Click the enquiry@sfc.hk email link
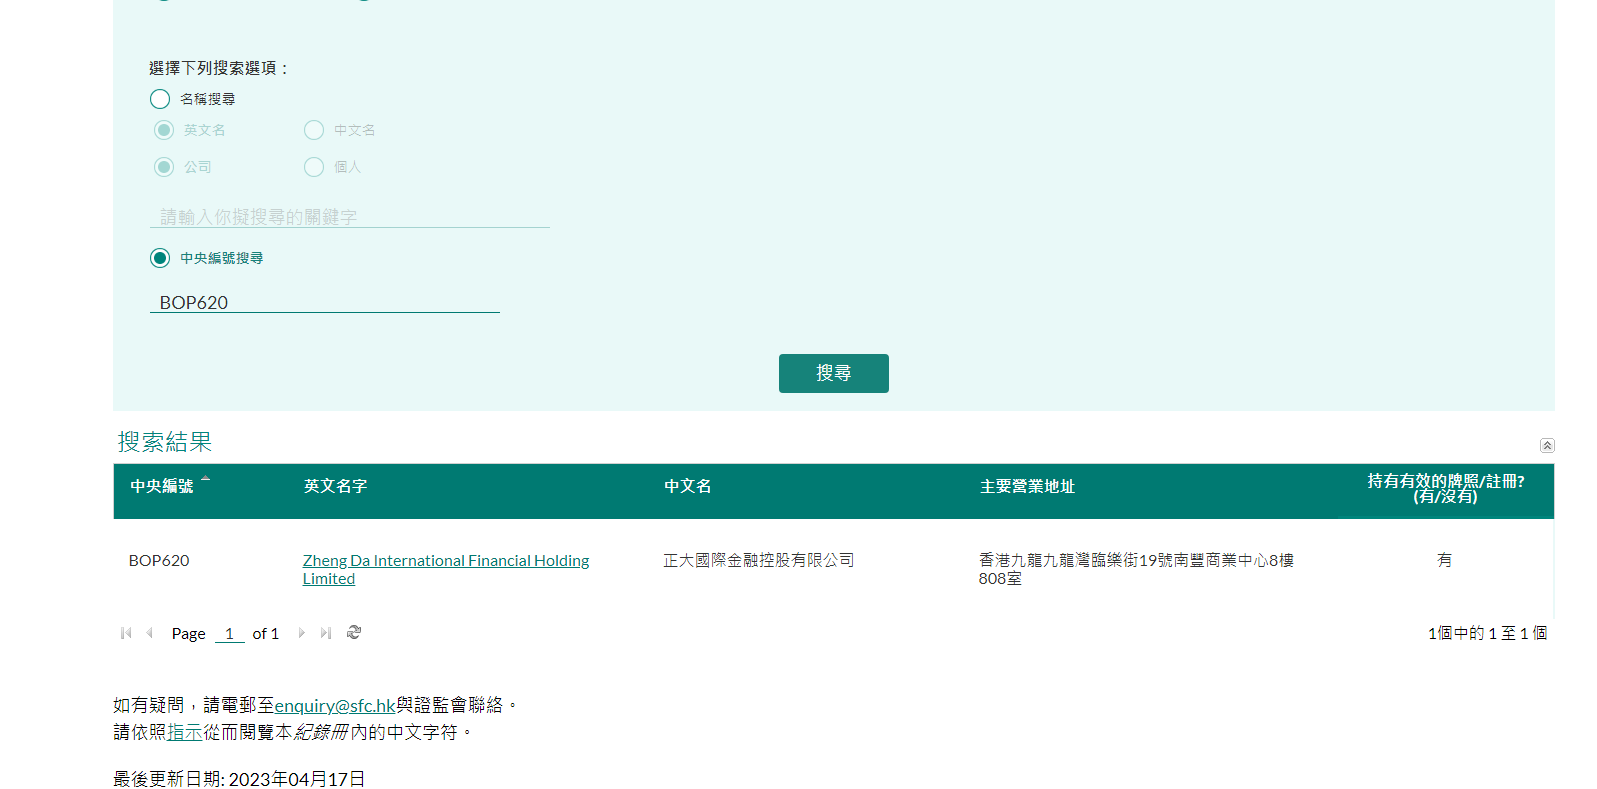Viewport: 1597px width, 789px height. point(335,705)
